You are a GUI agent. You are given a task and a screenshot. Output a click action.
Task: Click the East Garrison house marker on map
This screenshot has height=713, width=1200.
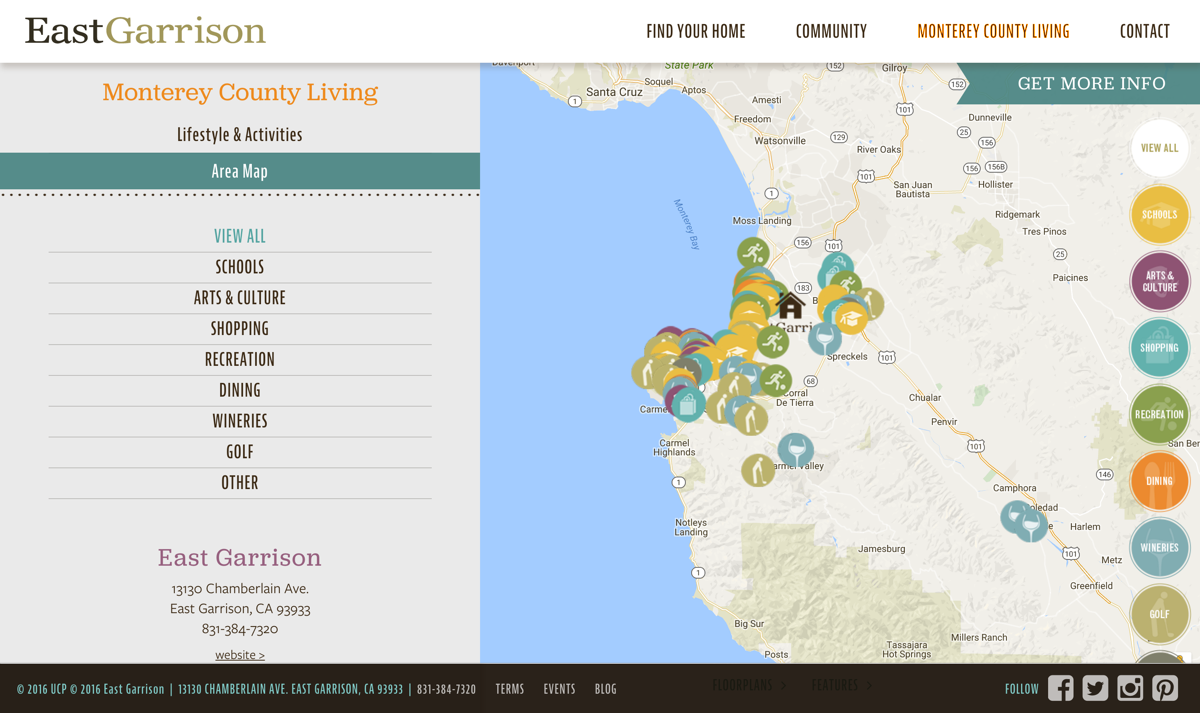(x=791, y=305)
